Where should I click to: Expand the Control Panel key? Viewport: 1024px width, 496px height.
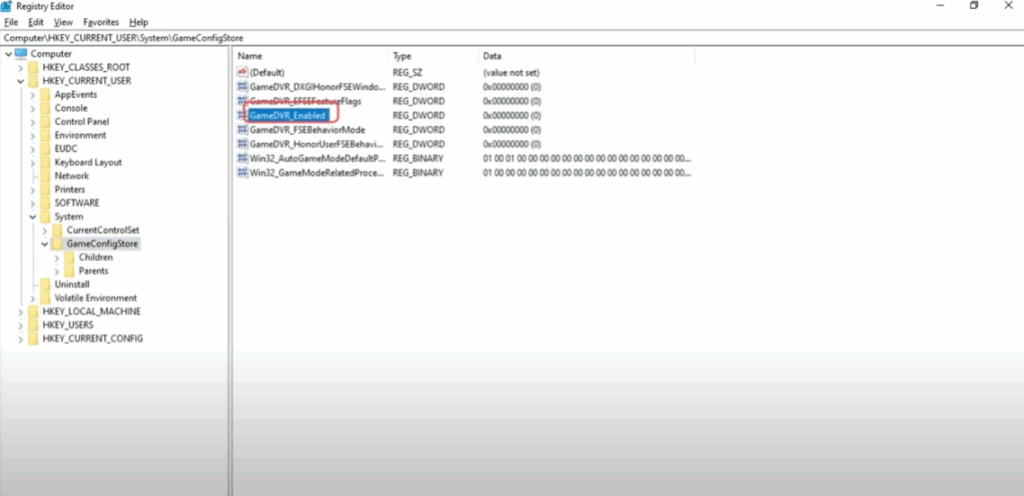(x=33, y=122)
